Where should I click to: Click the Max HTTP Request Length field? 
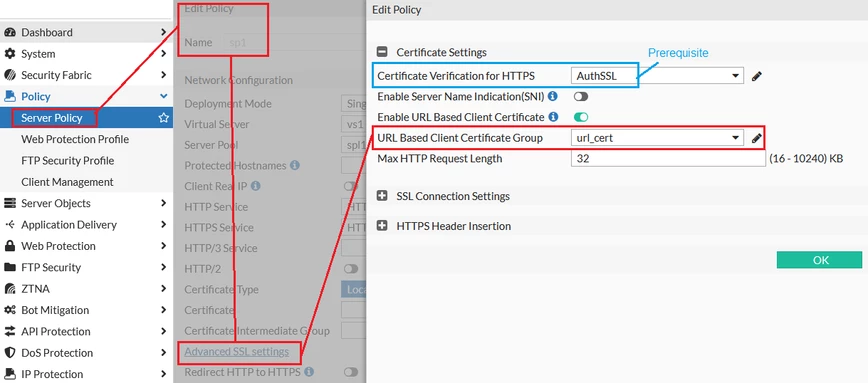click(668, 159)
